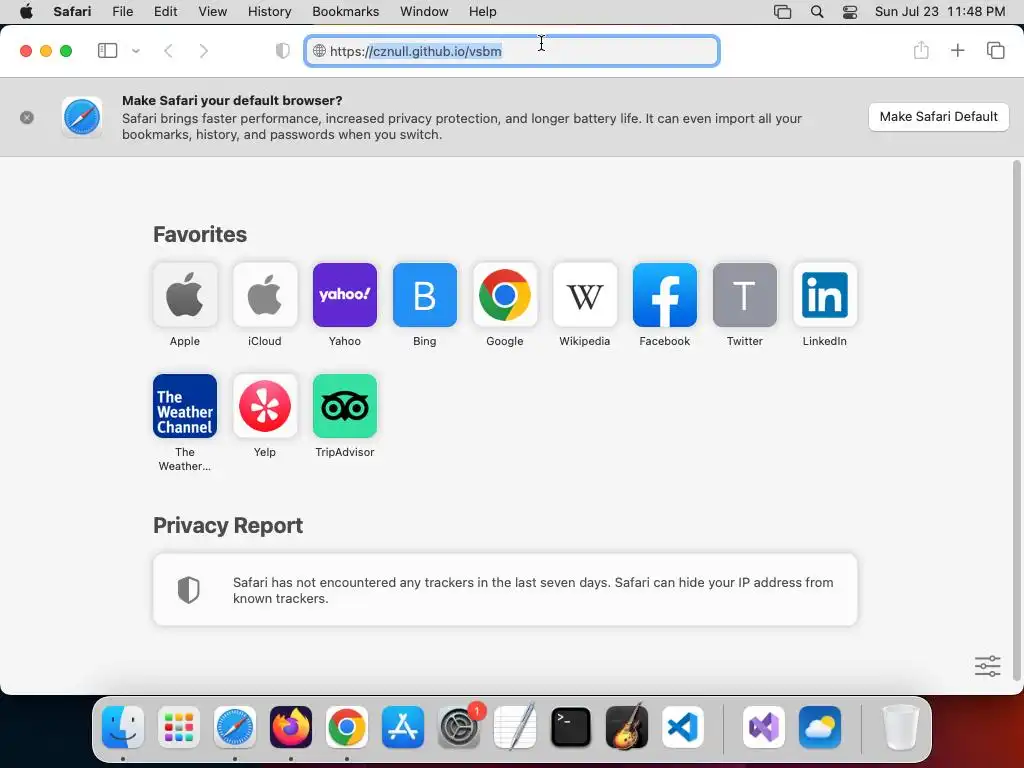Open the Yelp favorite
Viewport: 1024px width, 768px height.
264,406
